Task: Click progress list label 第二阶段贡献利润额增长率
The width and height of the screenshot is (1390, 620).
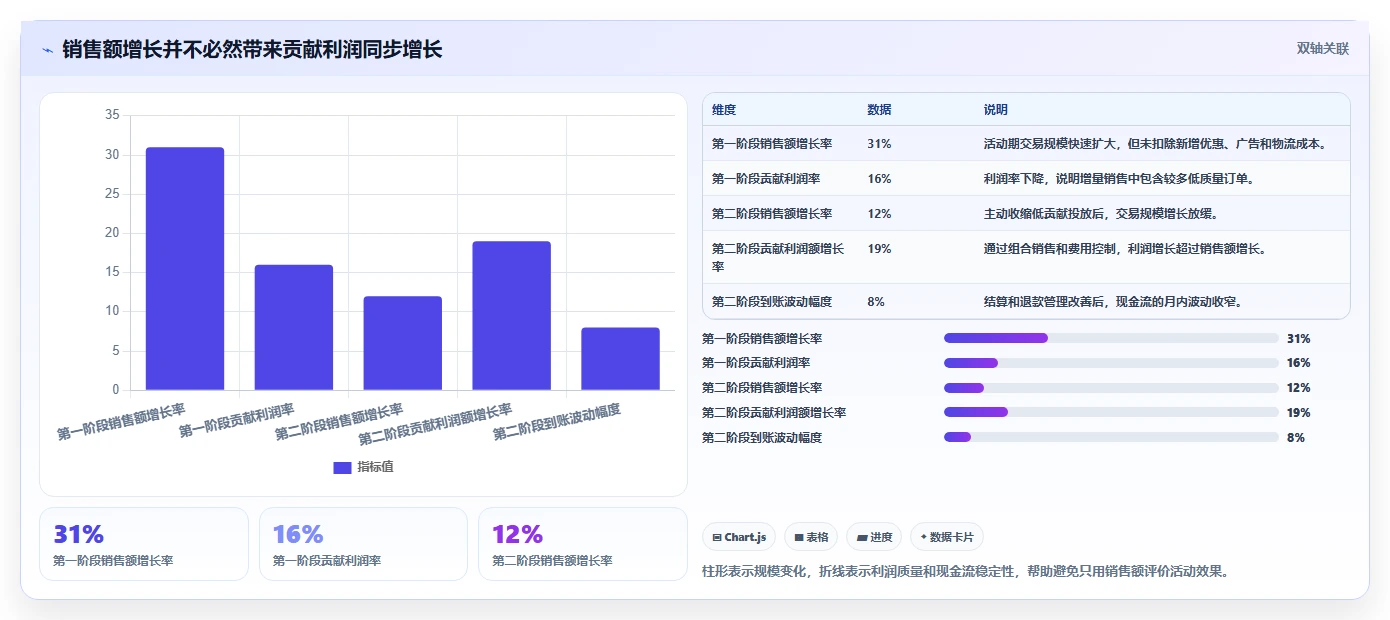Action: point(774,413)
